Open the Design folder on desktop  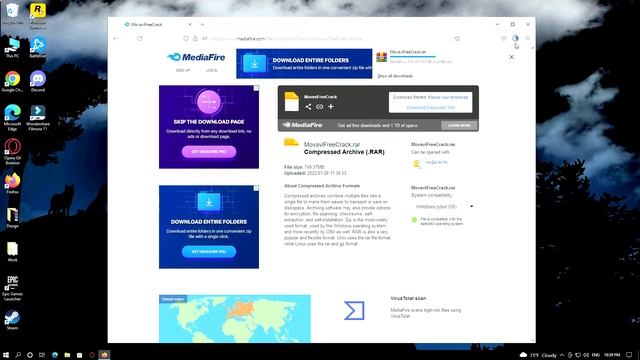(12, 218)
